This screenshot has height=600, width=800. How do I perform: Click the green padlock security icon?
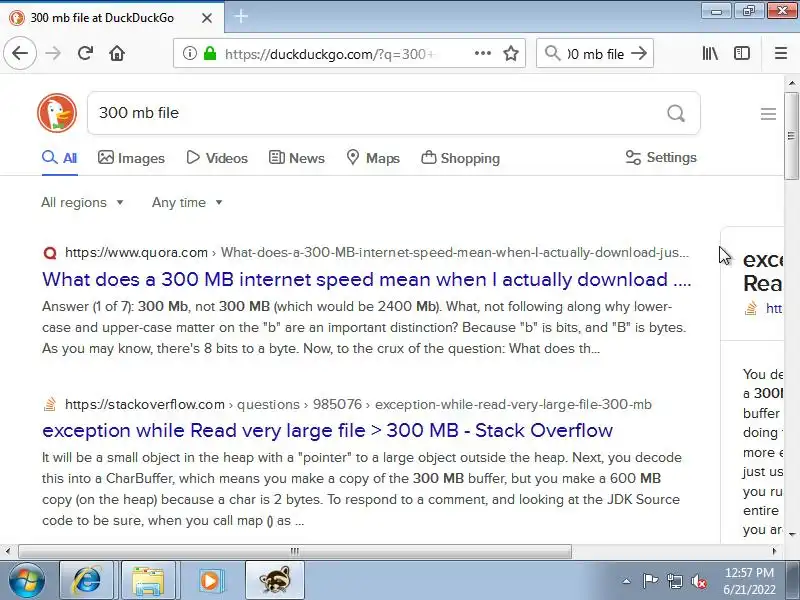click(210, 53)
